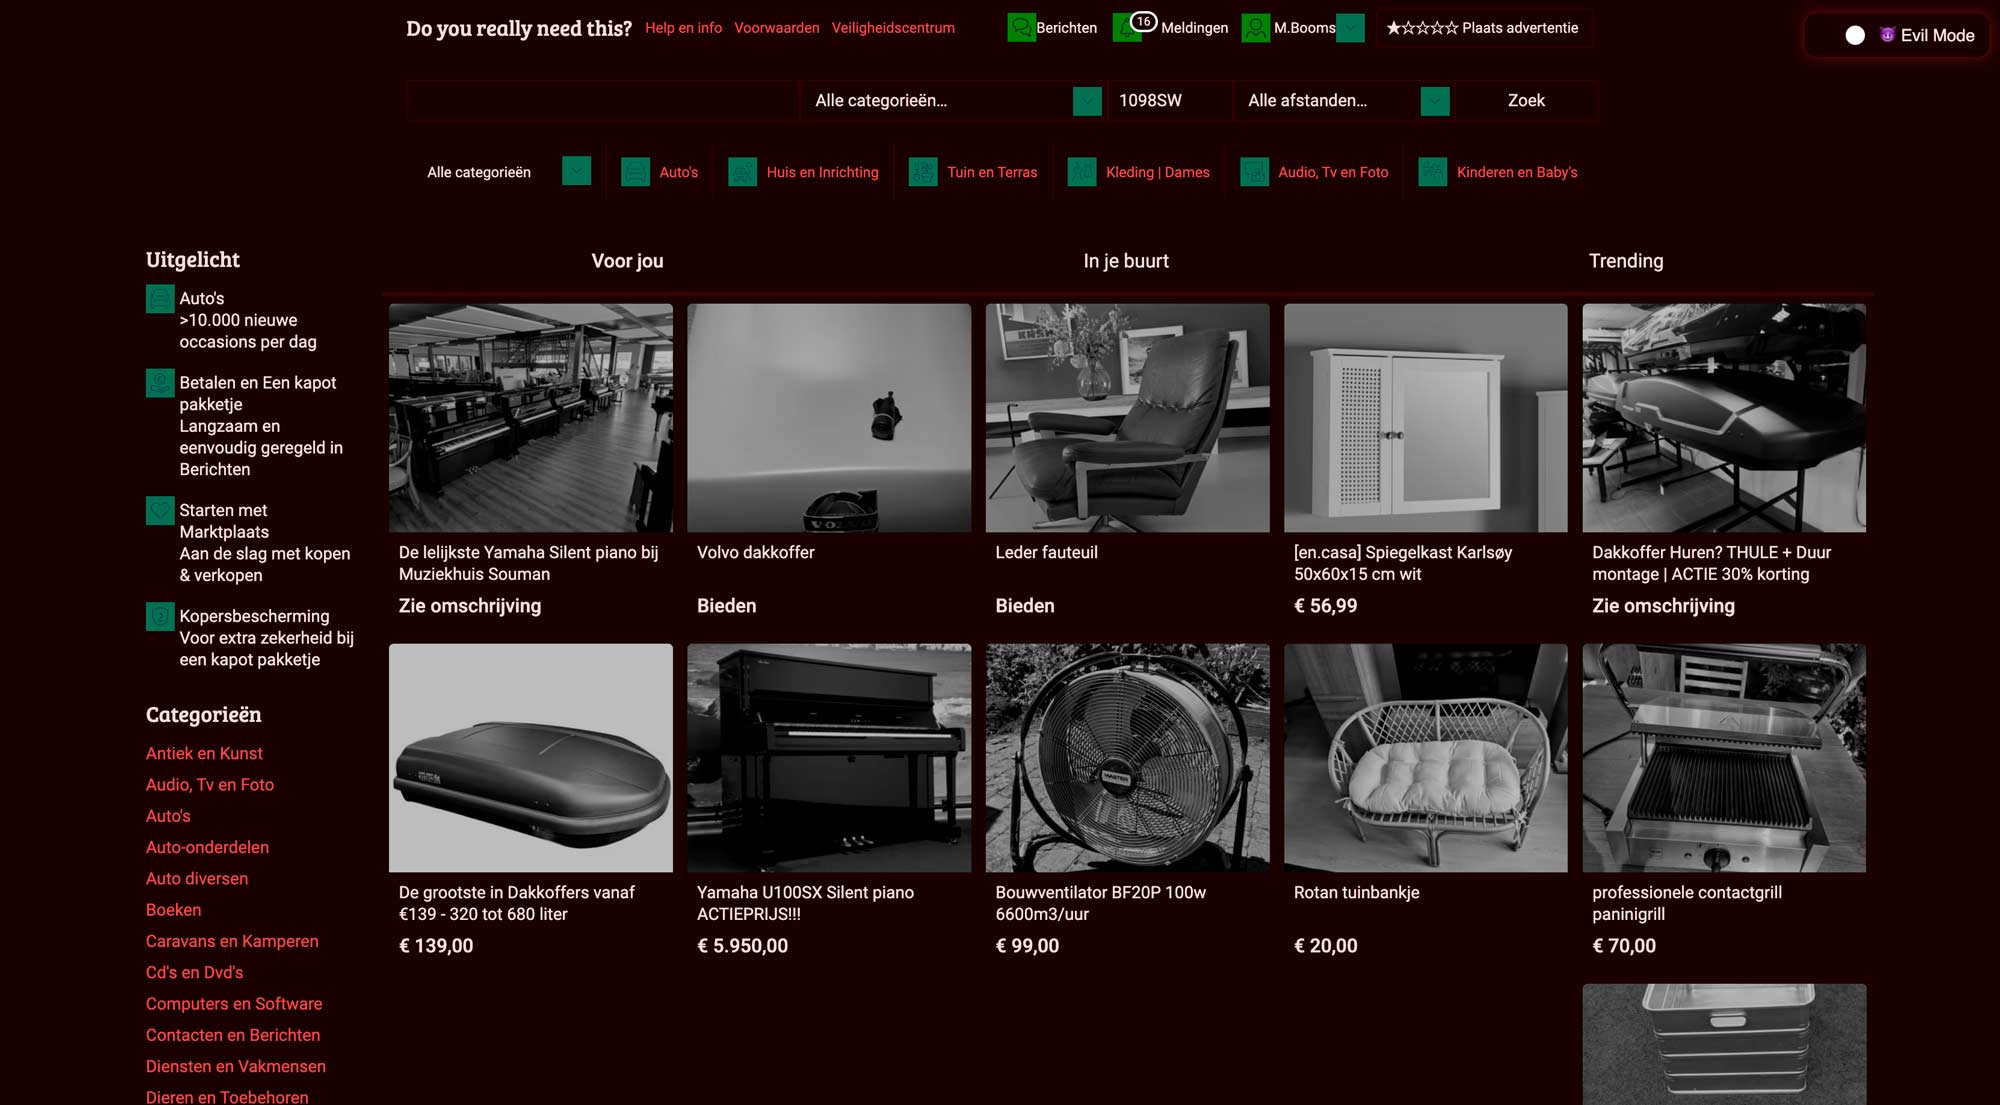Select the Huis en Inrichting category icon
This screenshot has width=2000, height=1105.
click(742, 172)
